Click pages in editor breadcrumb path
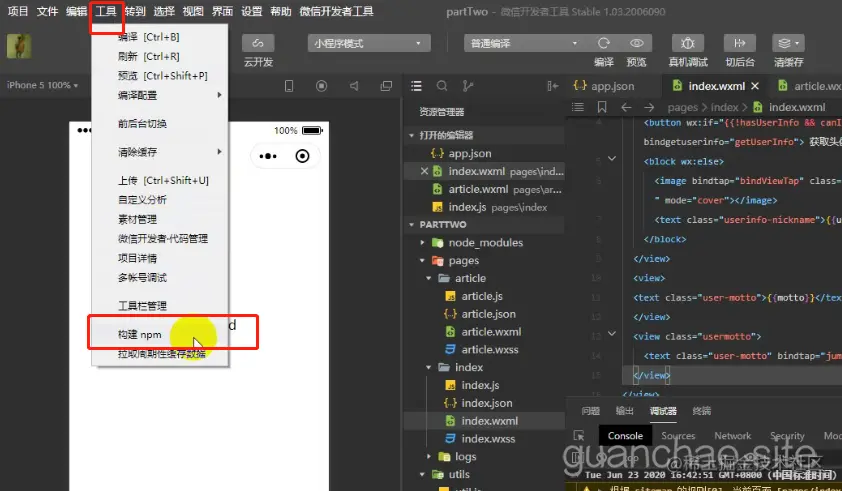Image resolution: width=842 pixels, height=491 pixels. click(683, 107)
